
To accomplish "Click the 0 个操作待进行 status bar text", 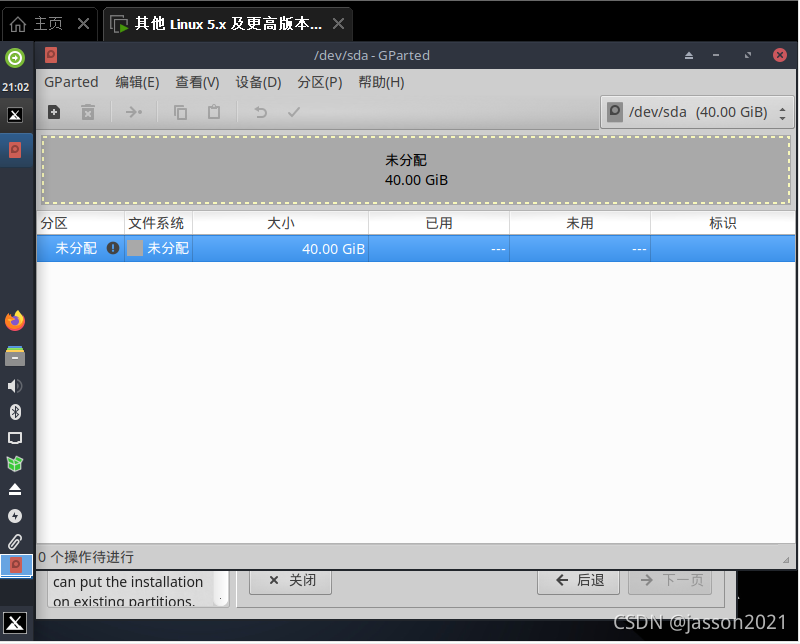I will [86, 557].
